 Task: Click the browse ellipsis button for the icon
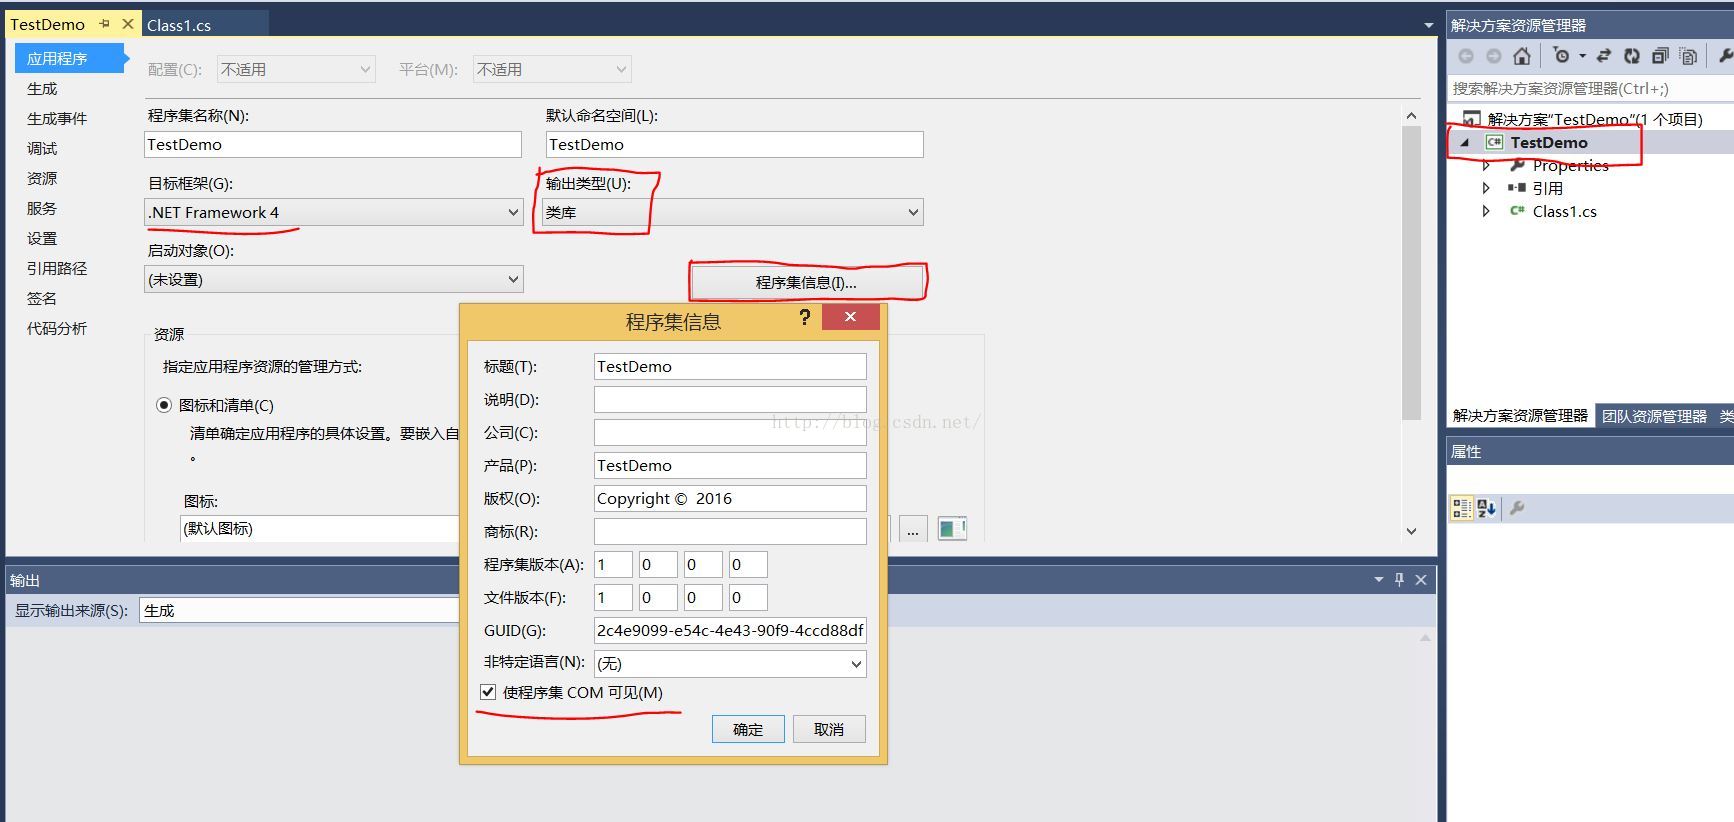[913, 529]
